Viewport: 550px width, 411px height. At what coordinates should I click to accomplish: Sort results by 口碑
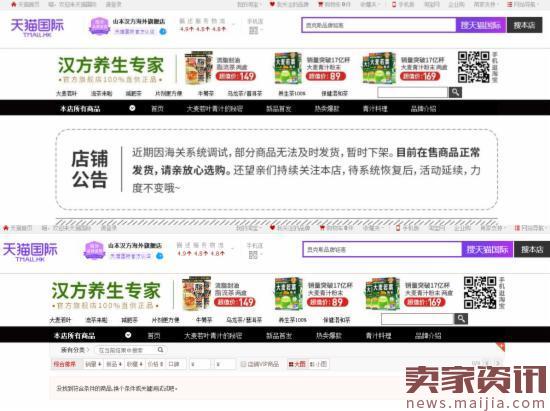click(x=174, y=364)
